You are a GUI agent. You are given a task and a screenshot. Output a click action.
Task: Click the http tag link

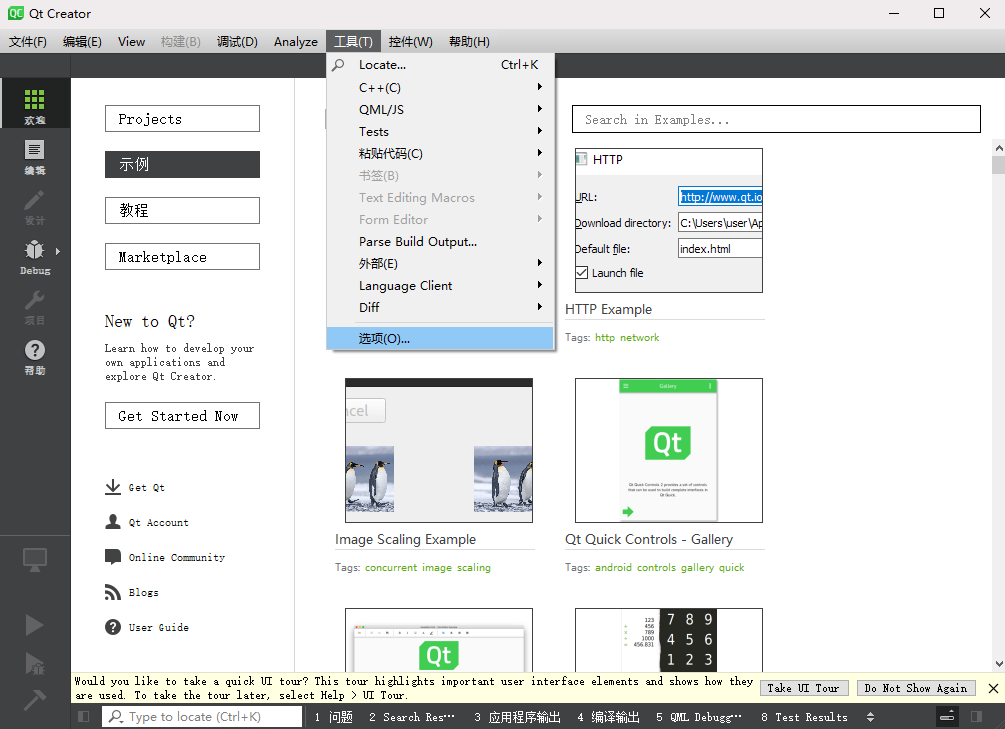point(604,337)
